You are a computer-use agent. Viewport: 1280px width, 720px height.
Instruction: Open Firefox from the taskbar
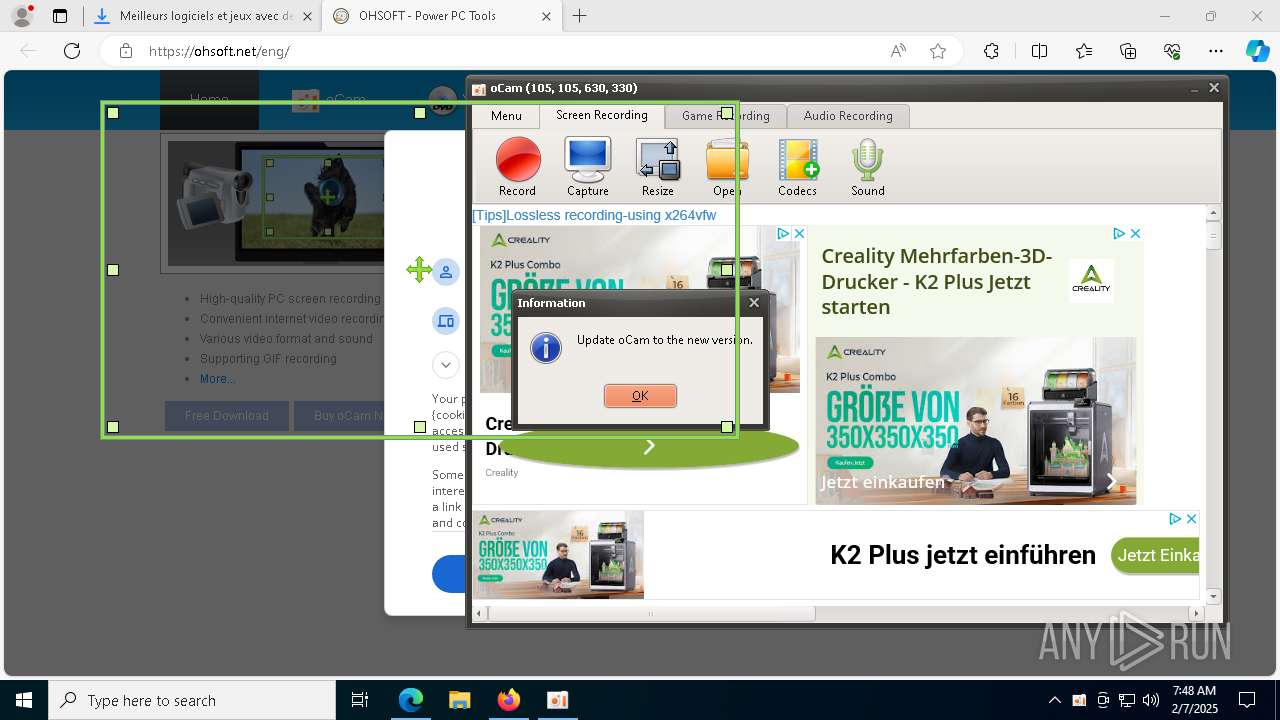(509, 700)
